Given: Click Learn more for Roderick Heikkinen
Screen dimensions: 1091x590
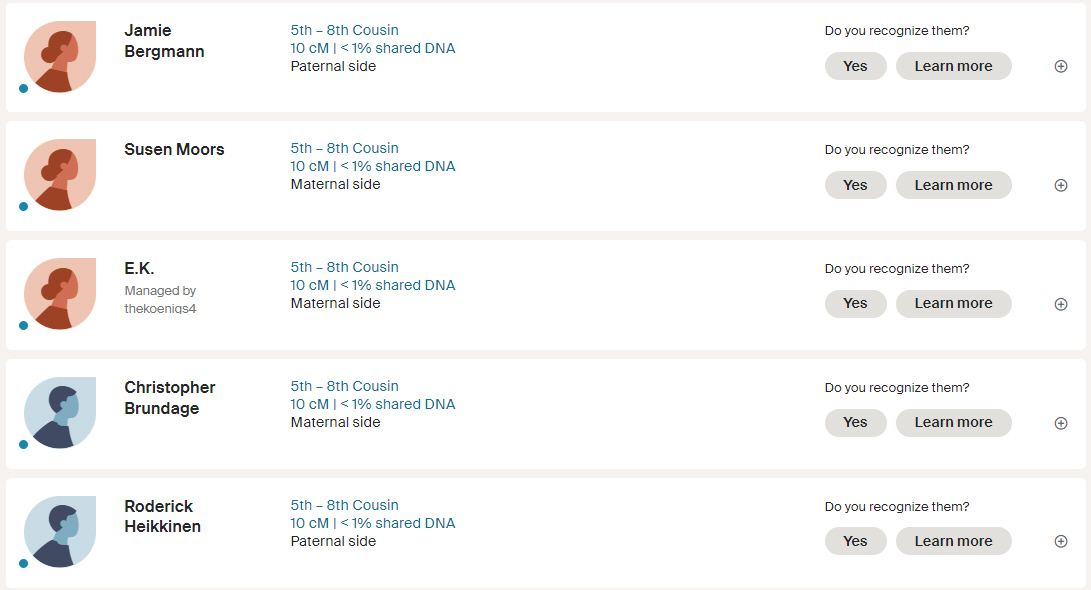Looking at the screenshot, I should point(953,541).
